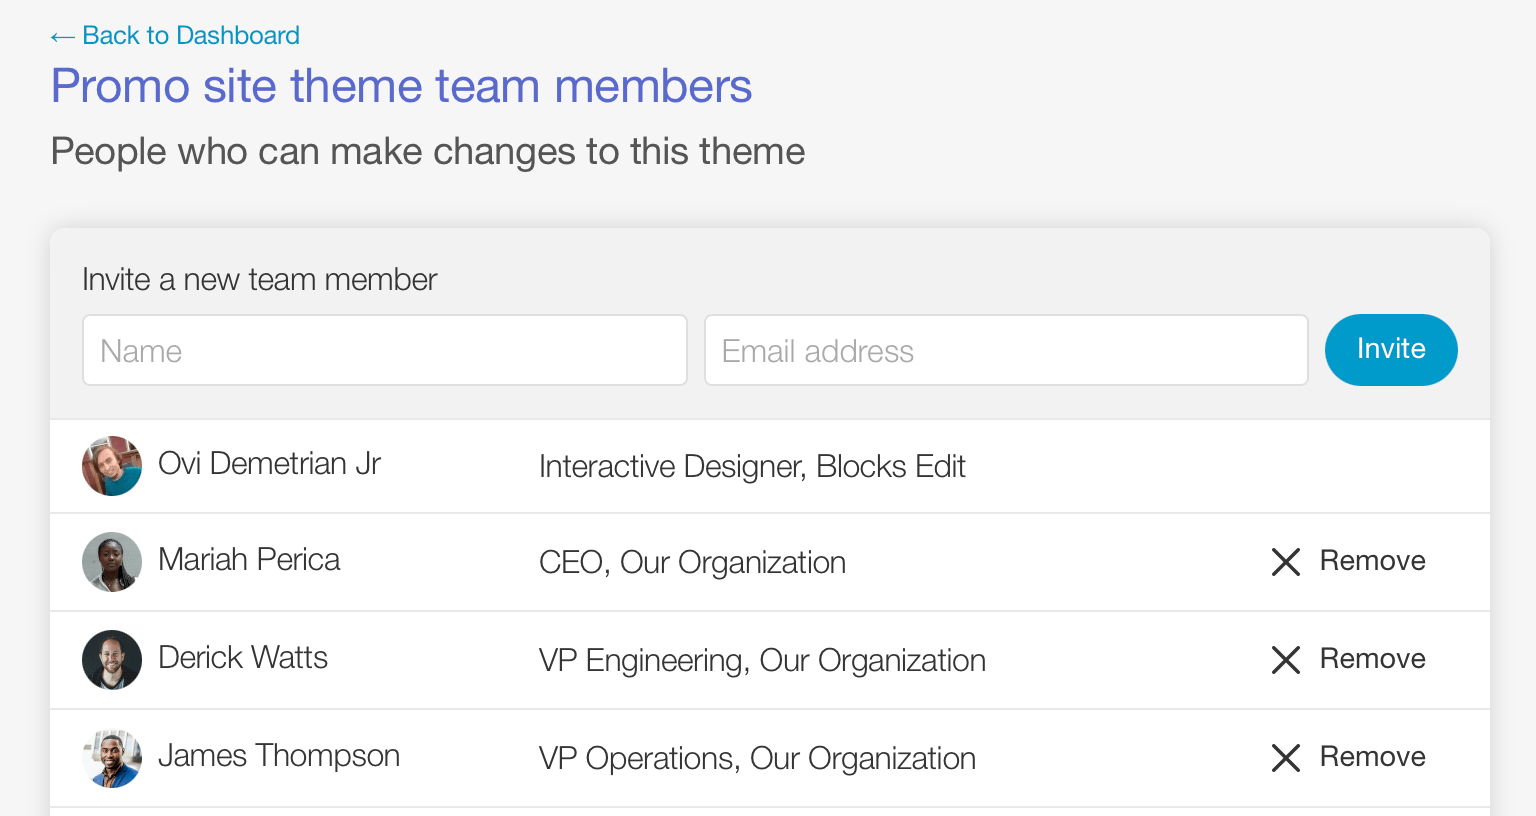Remove Derick Watts via Remove label
The height and width of the screenshot is (816, 1536).
click(1372, 658)
